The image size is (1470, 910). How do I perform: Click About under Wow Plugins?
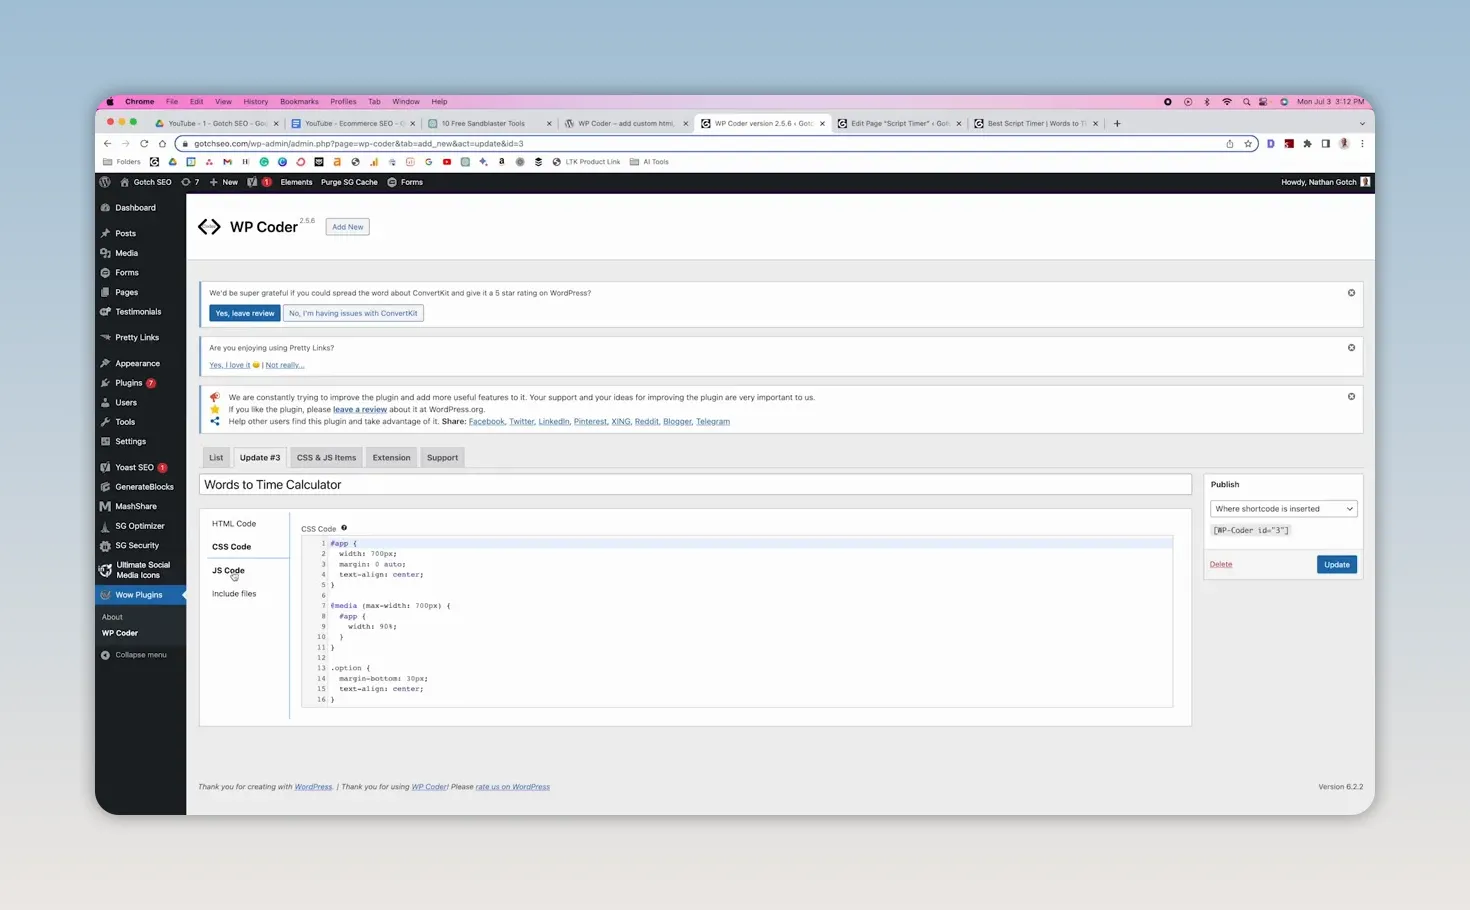click(x=112, y=617)
